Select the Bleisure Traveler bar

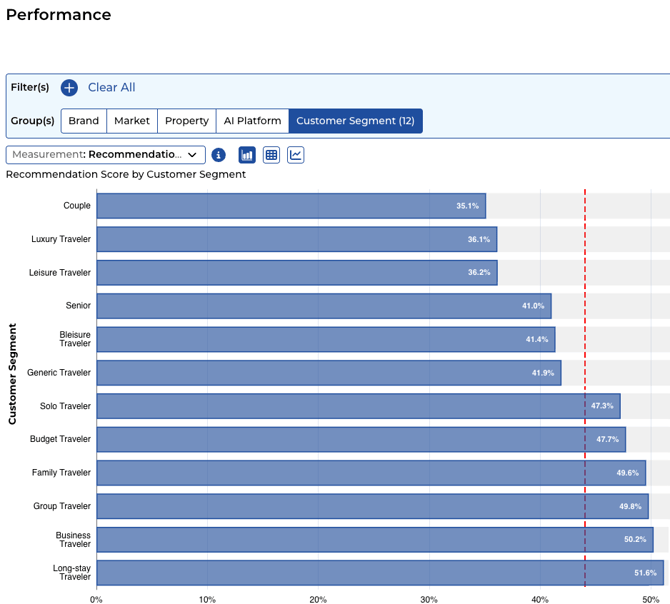[326, 339]
